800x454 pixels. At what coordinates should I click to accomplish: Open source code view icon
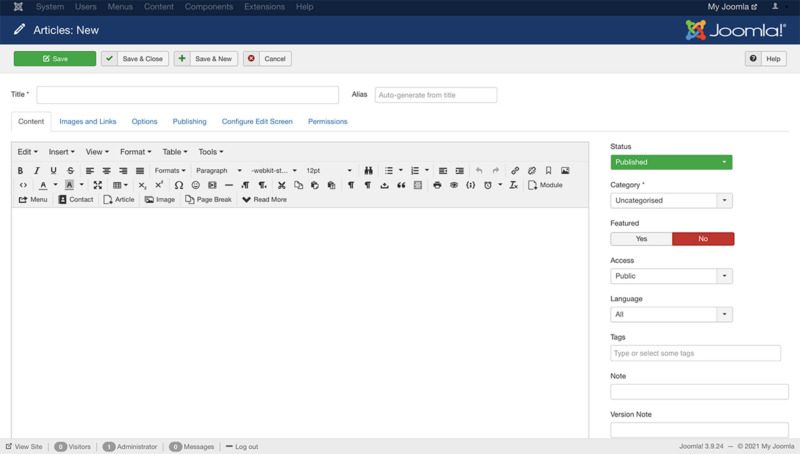click(x=23, y=185)
